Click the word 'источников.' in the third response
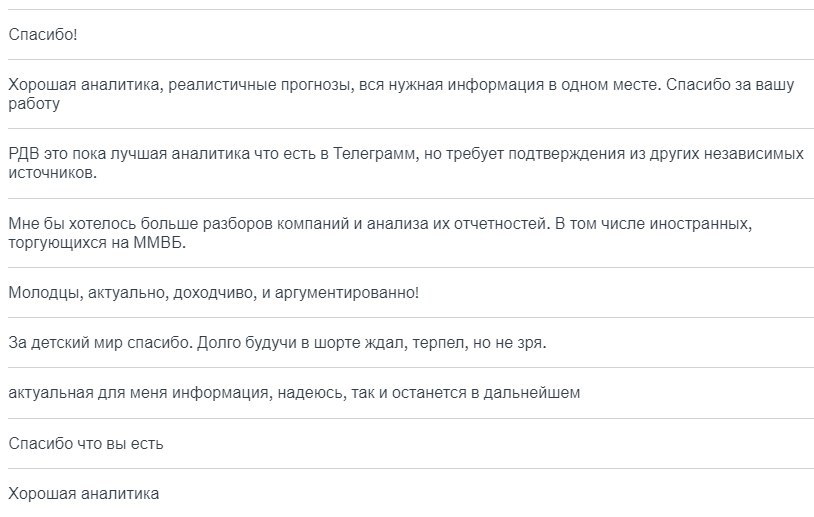814x517 pixels. pos(52,173)
